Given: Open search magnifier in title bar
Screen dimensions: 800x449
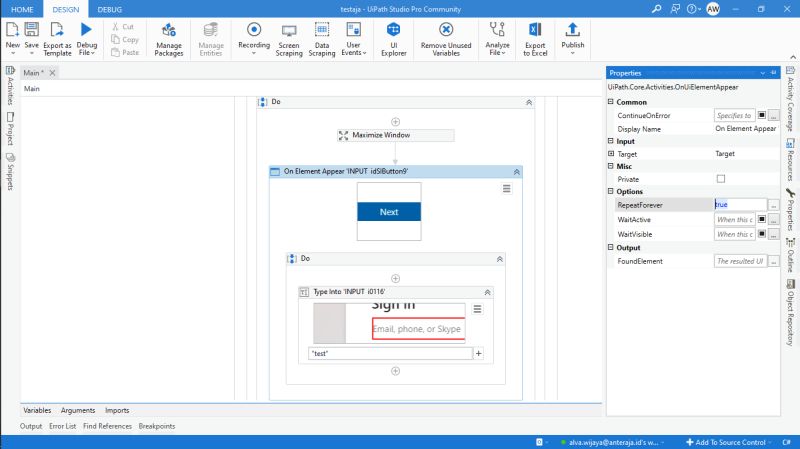Looking at the screenshot, I should click(x=656, y=9).
